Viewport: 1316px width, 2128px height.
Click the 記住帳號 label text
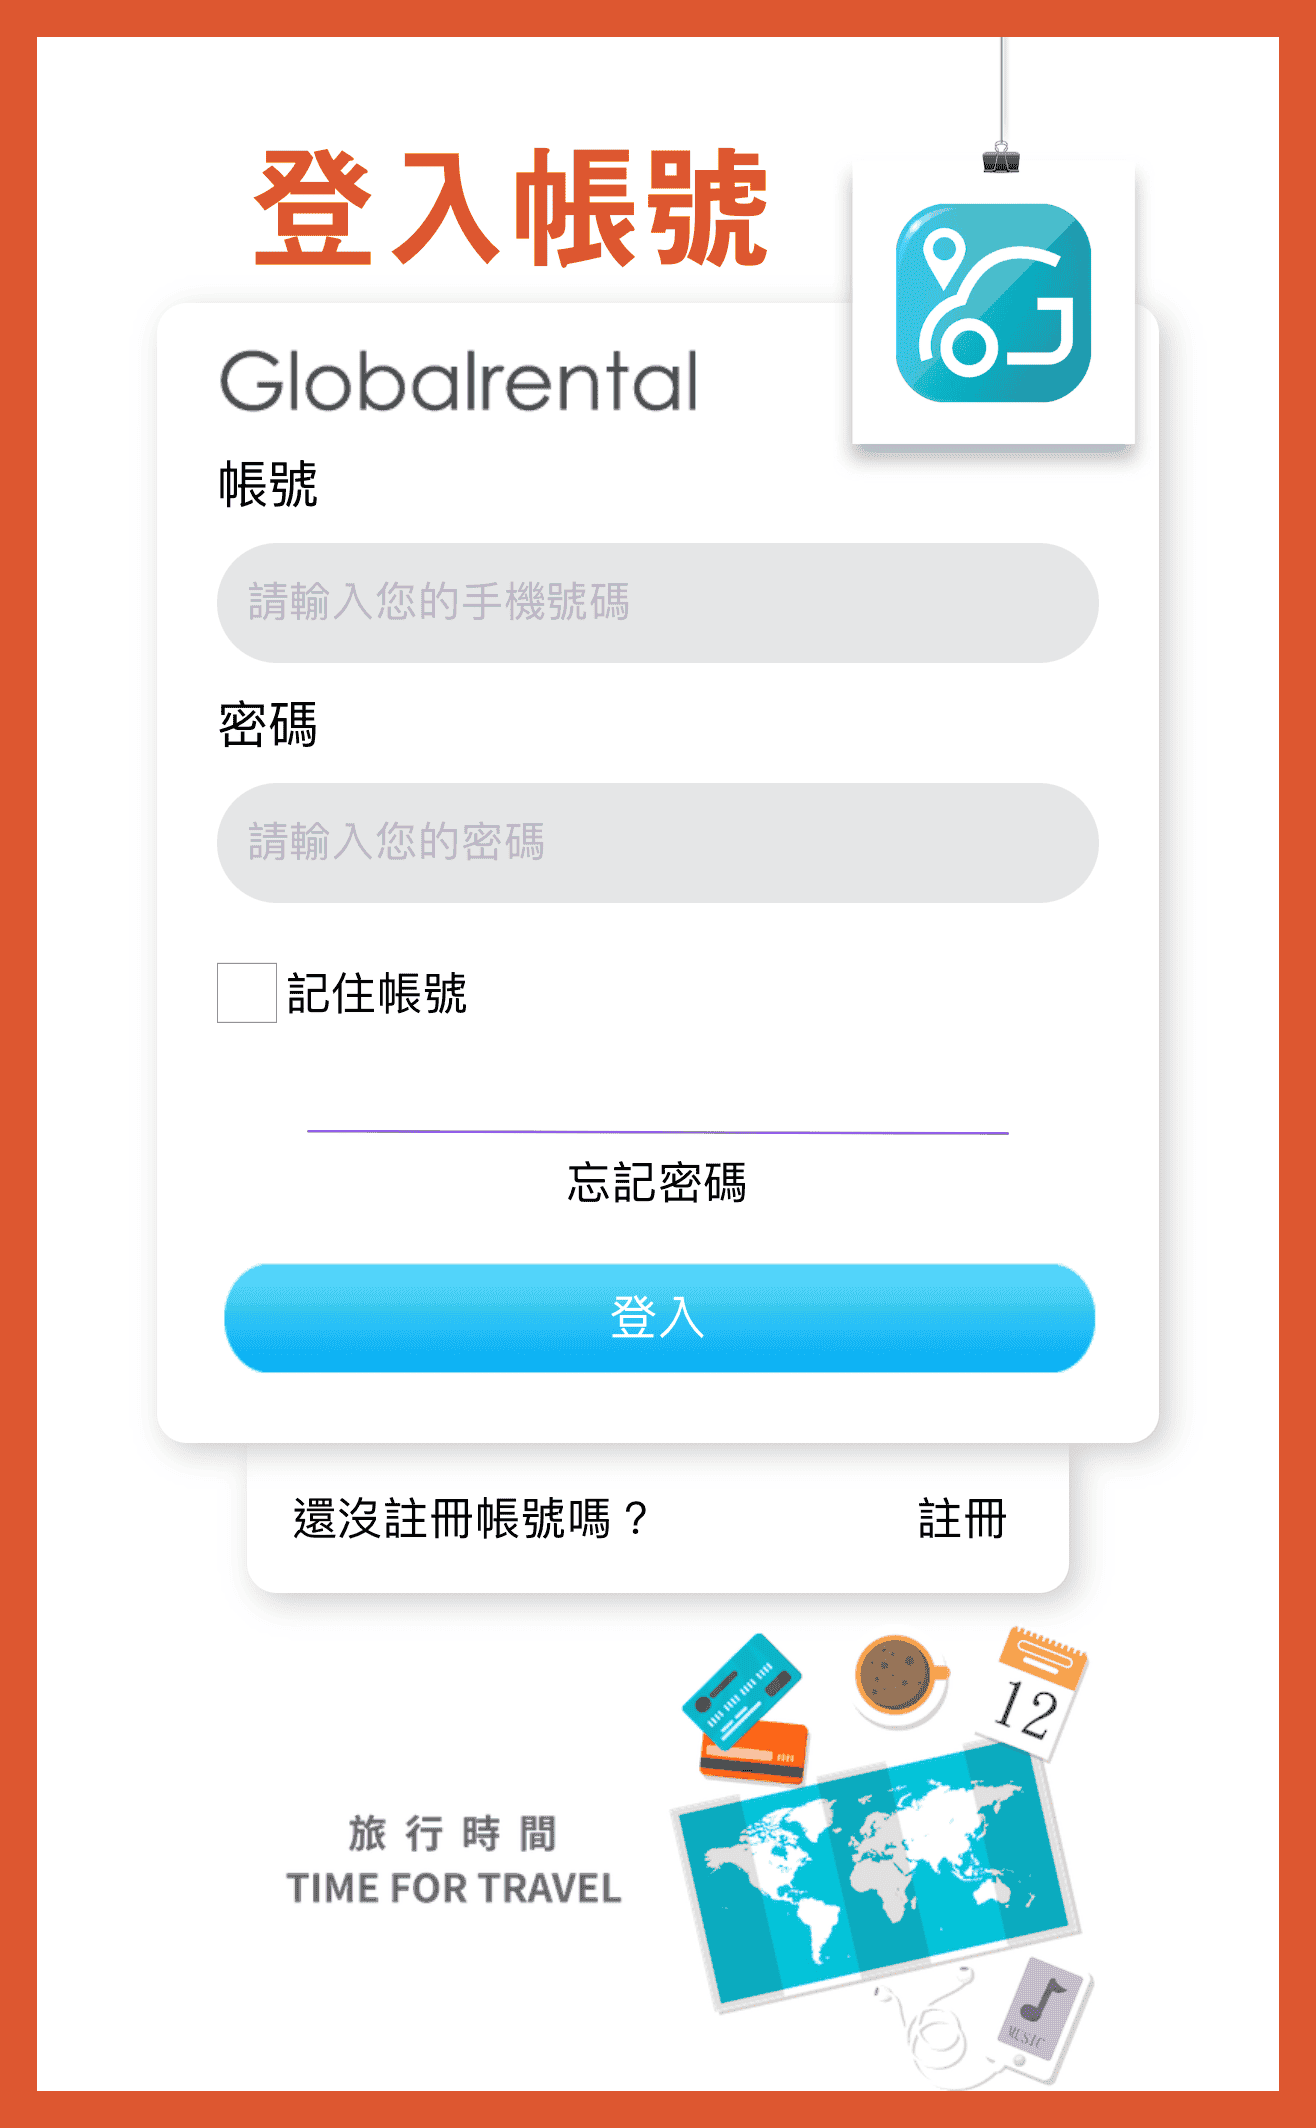pos(377,993)
